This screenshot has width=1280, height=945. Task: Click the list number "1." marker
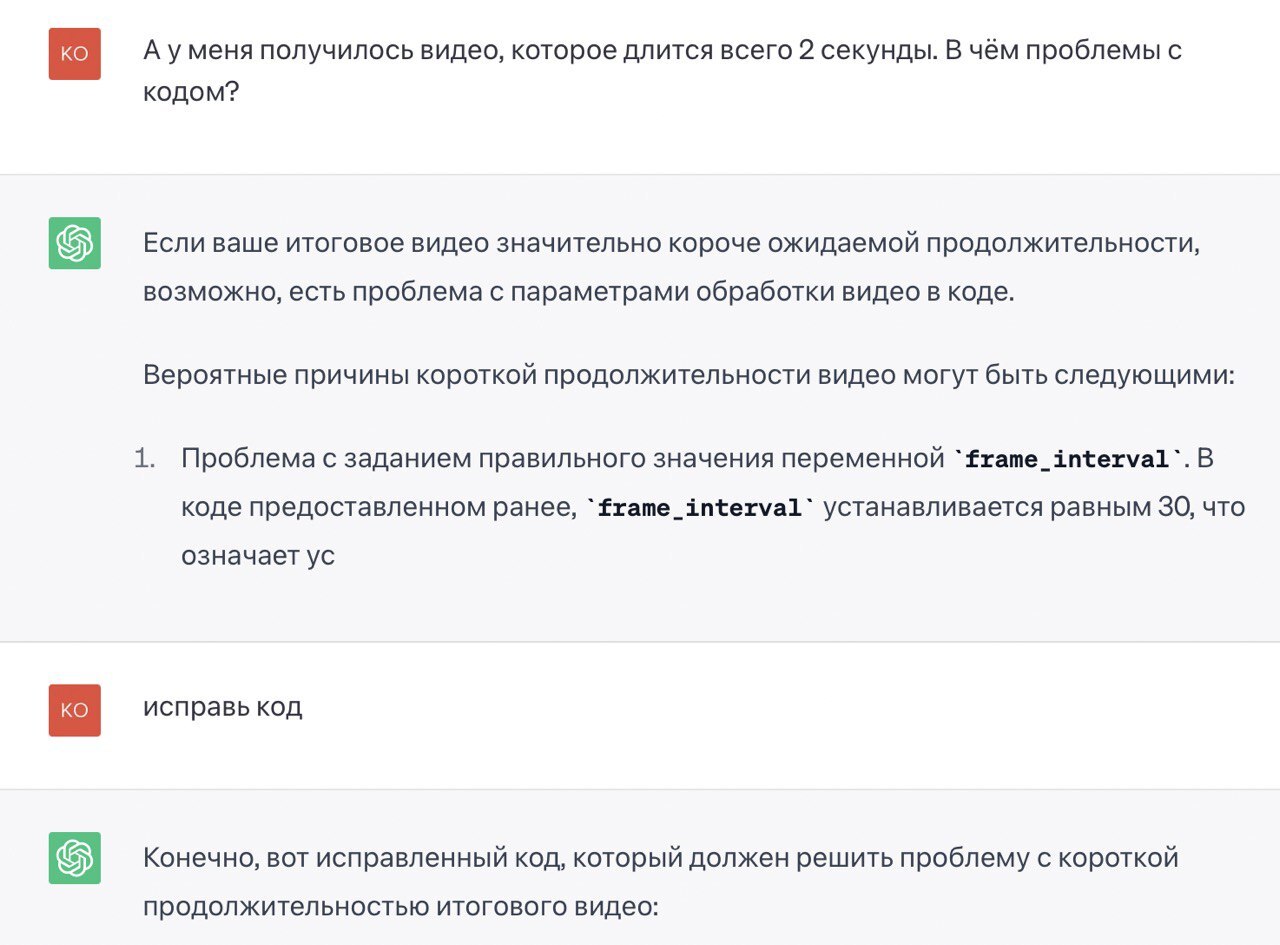coord(146,460)
